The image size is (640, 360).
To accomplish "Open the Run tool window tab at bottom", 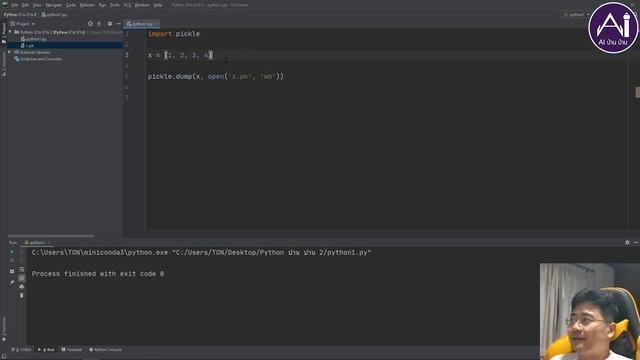I will pos(47,349).
